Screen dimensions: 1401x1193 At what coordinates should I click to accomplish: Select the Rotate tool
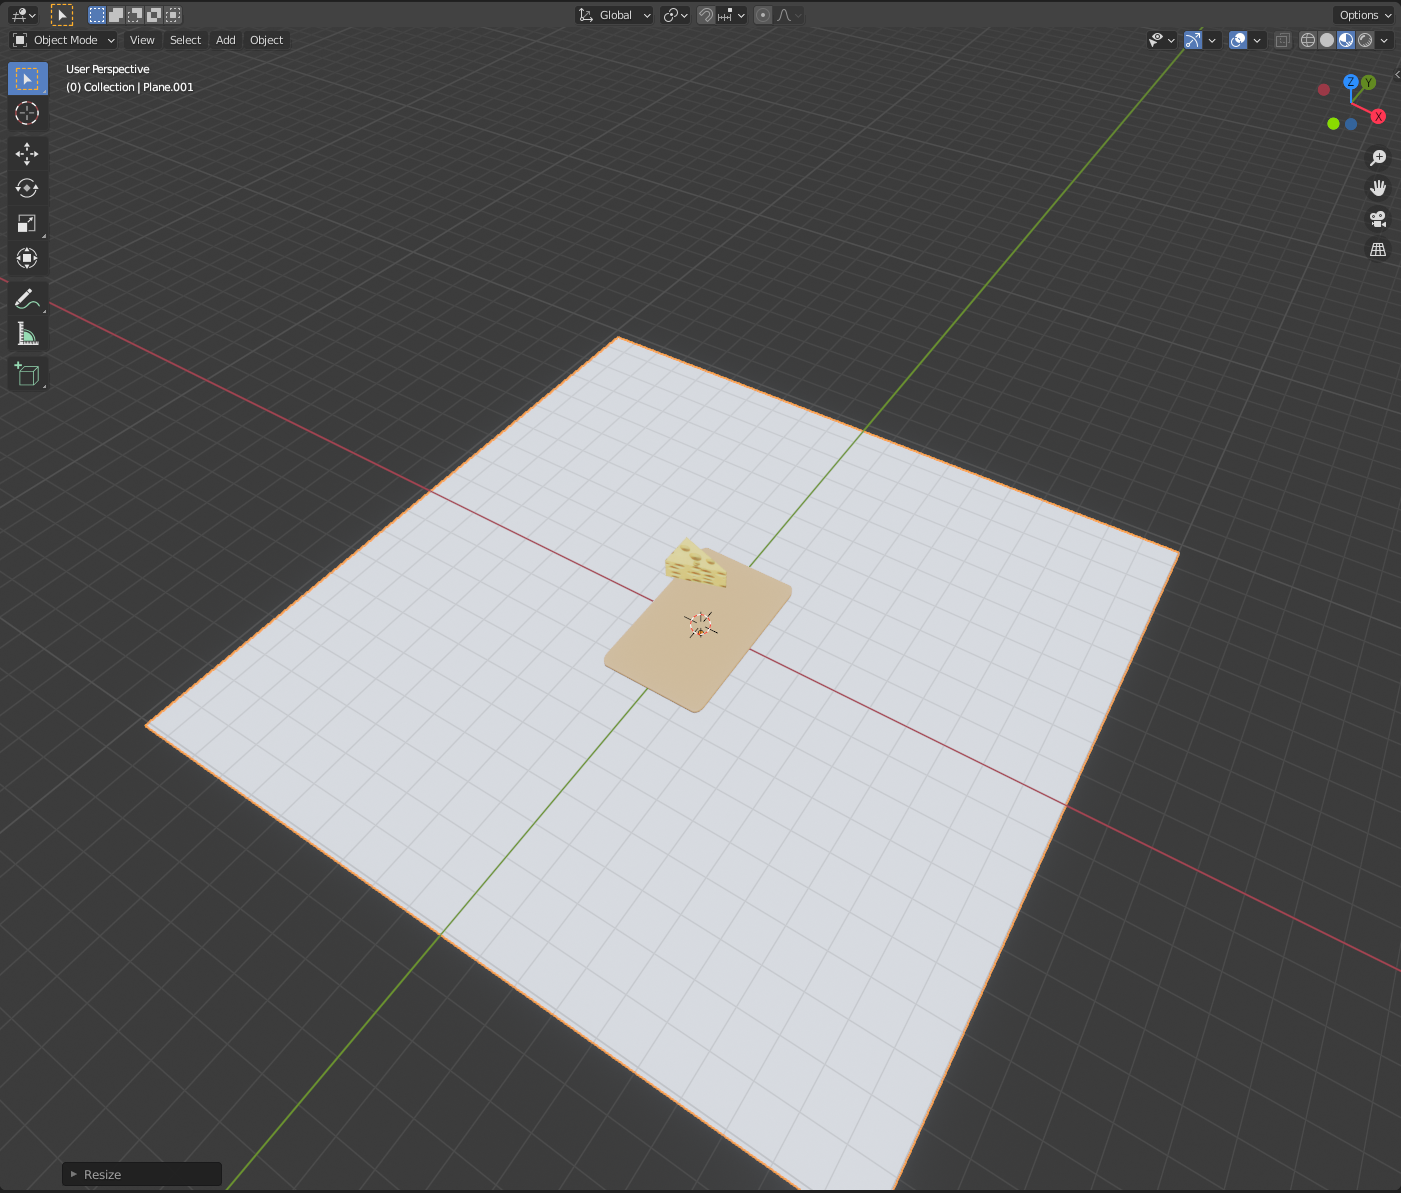click(x=27, y=188)
